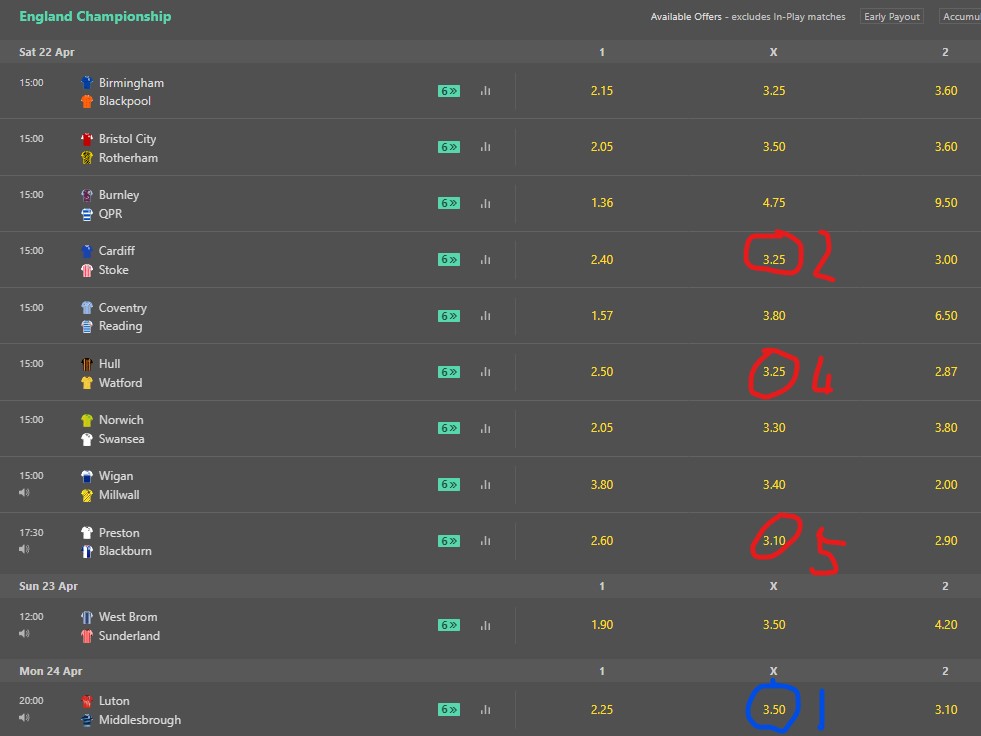Select Early Payout offer filter

[x=892, y=17]
